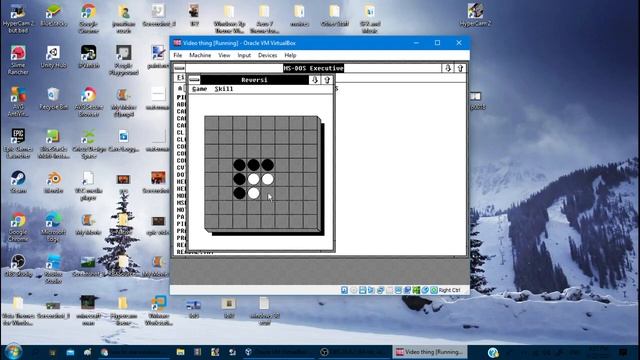Open the Blender desktop shortcut

[x=53, y=182]
